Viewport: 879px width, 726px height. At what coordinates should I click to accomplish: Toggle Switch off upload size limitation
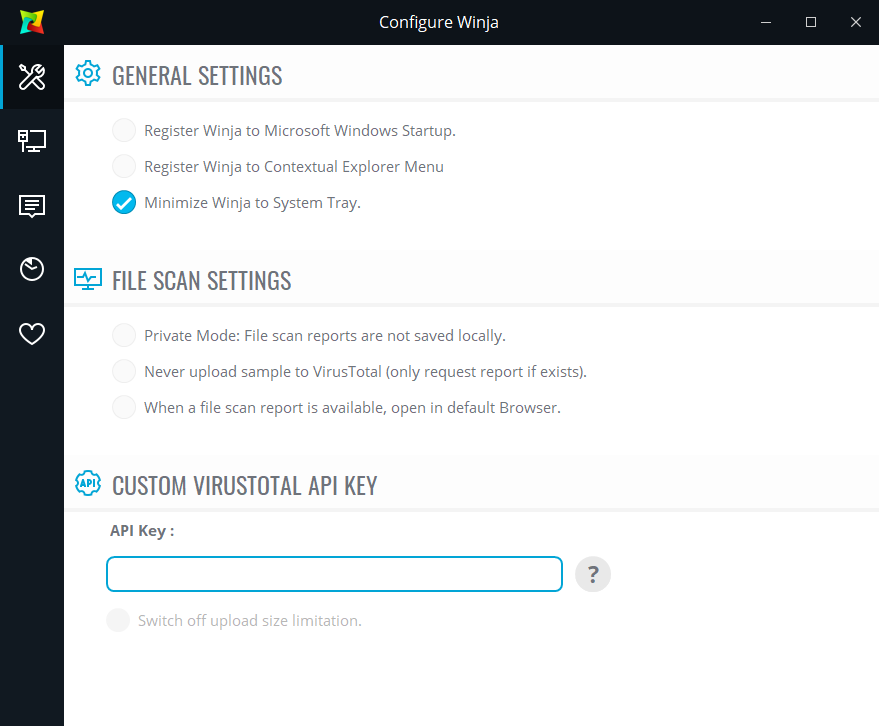pyautogui.click(x=118, y=620)
